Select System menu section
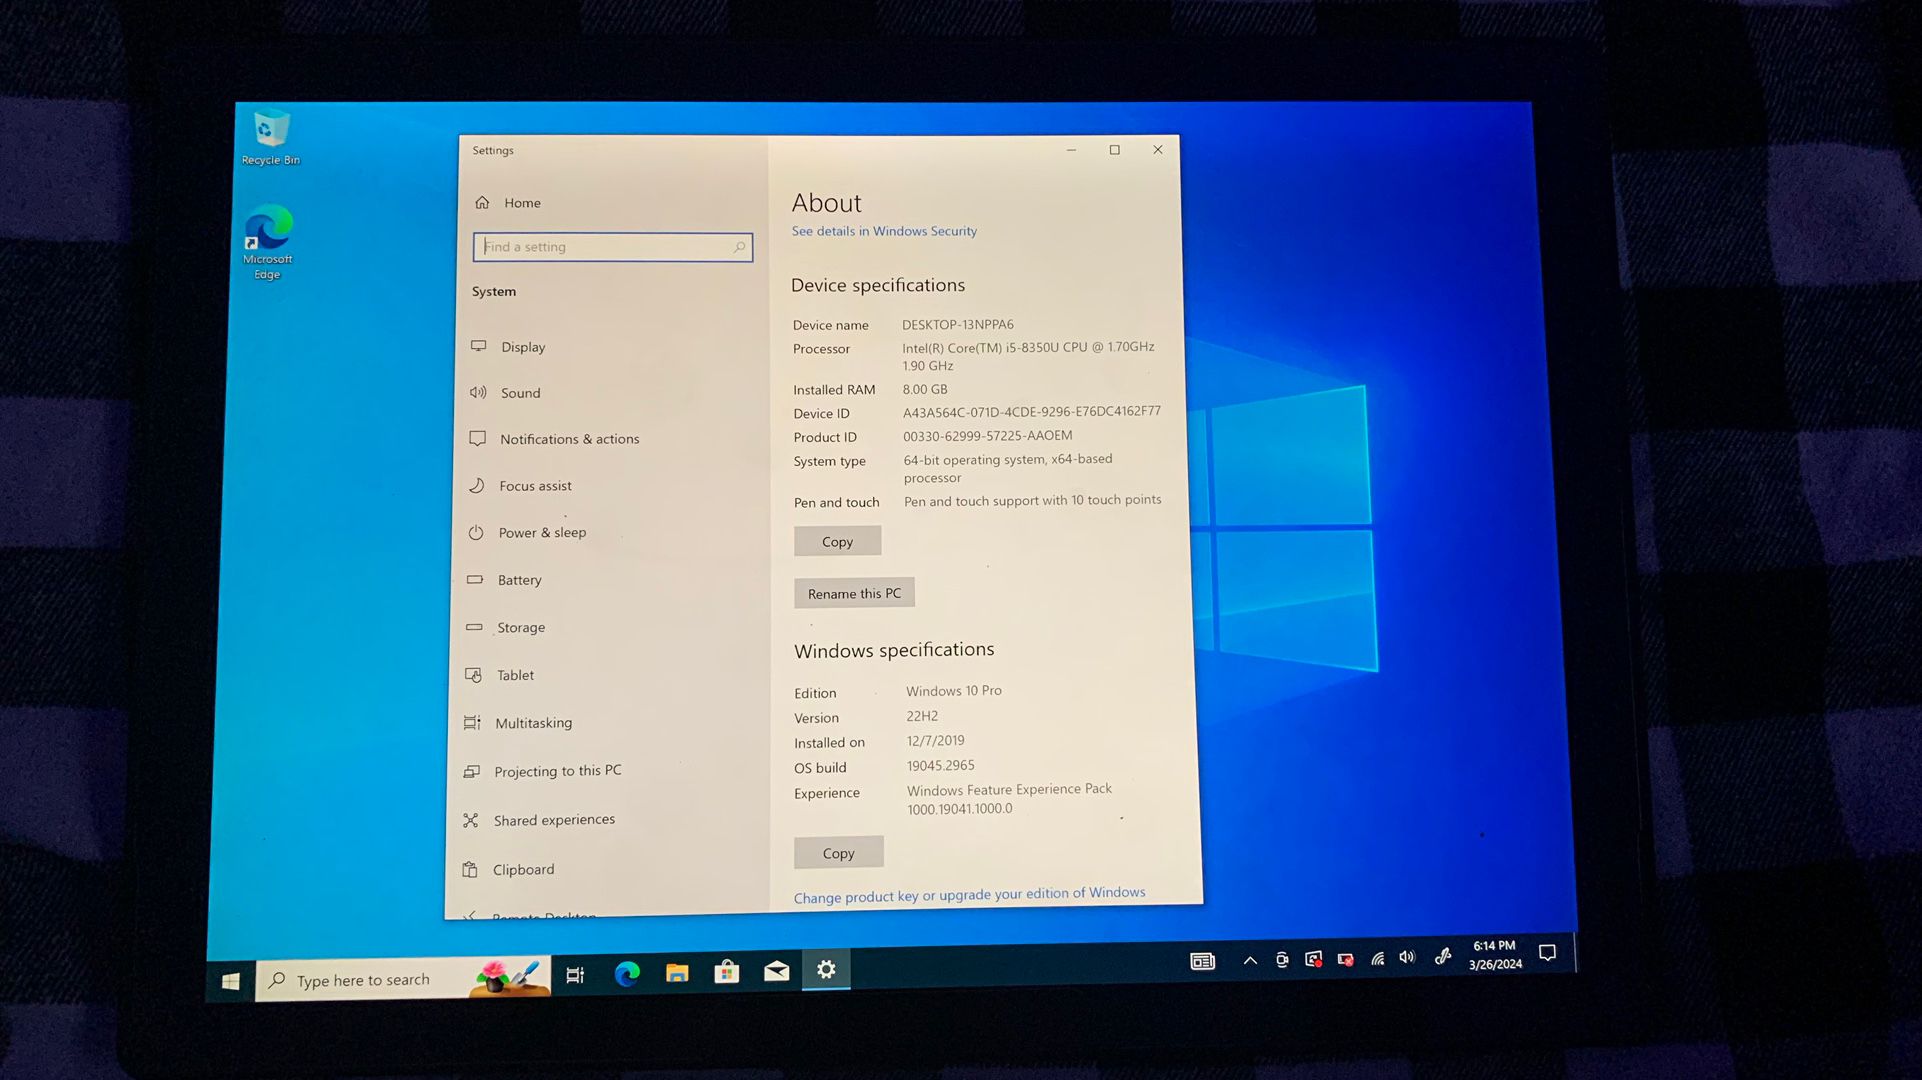 (492, 289)
